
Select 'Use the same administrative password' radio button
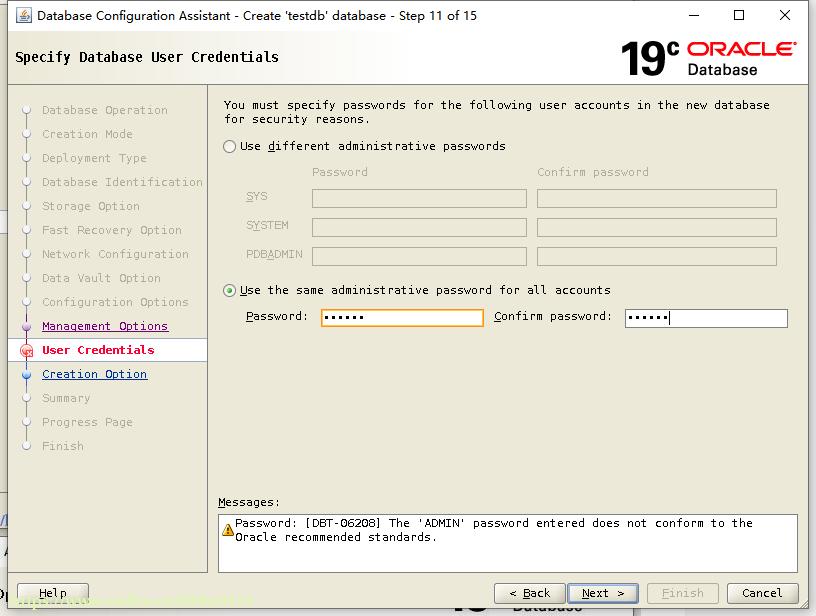coord(230,290)
